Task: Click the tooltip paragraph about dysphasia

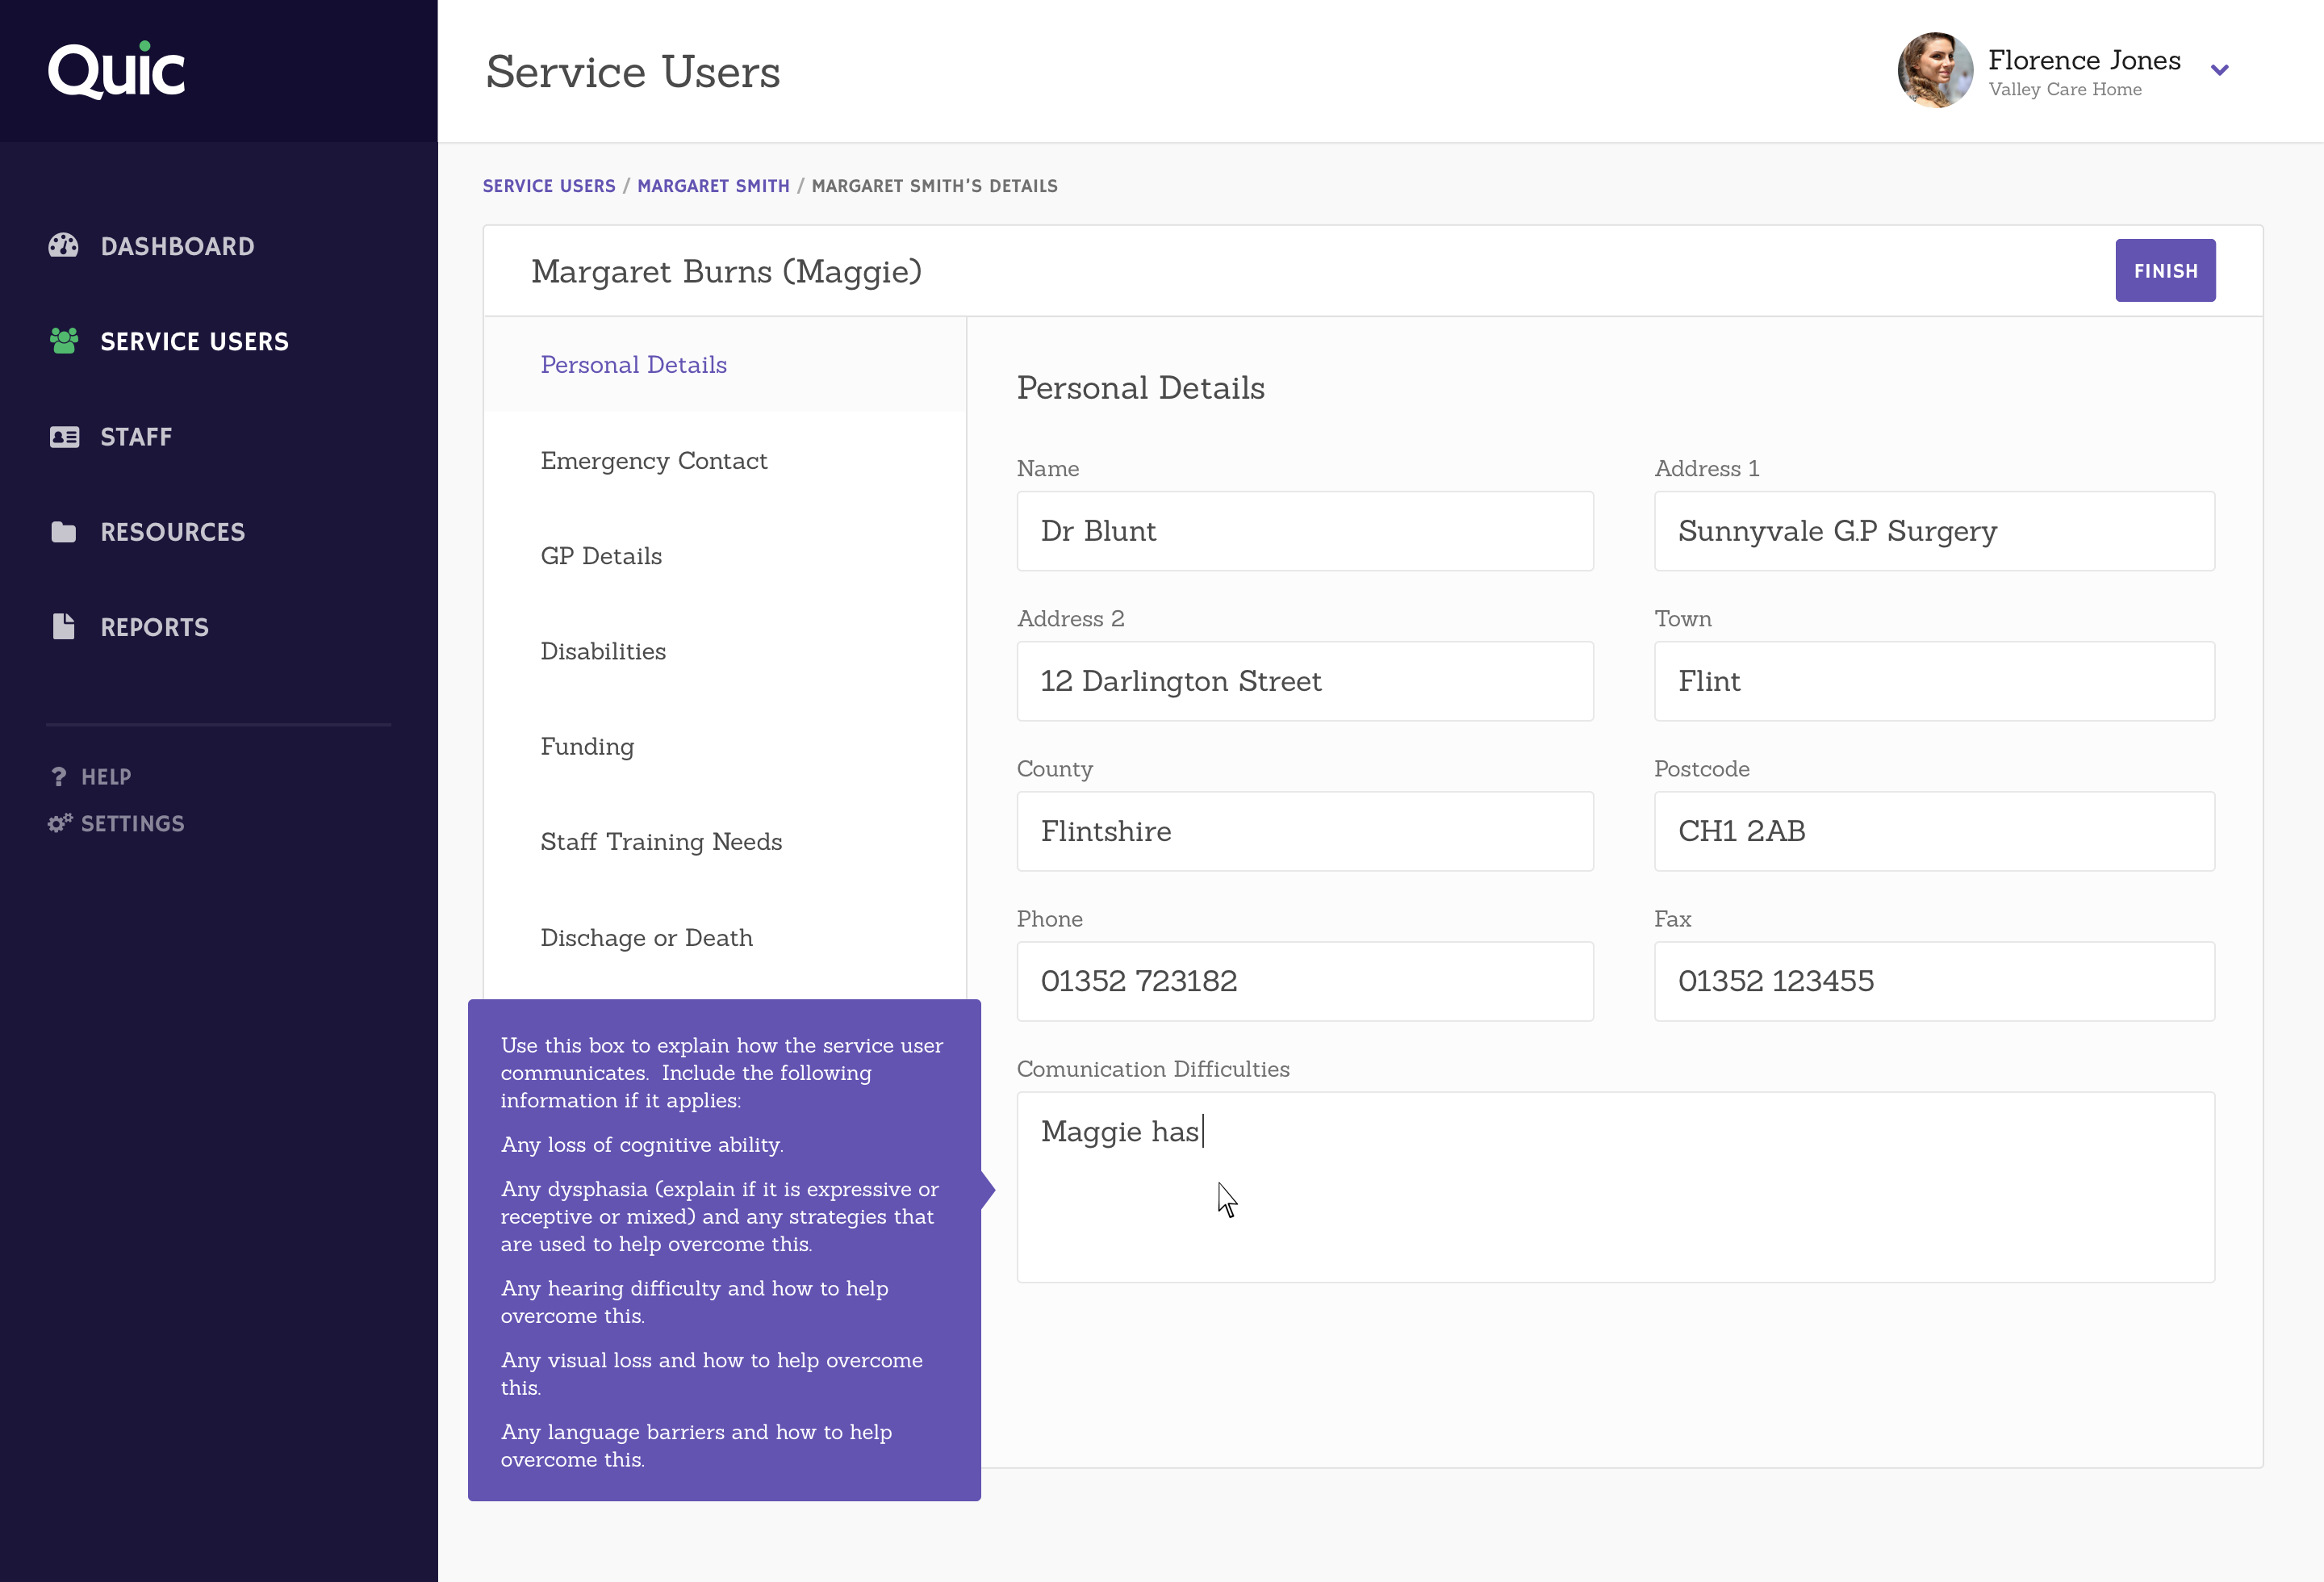Action: point(719,1217)
